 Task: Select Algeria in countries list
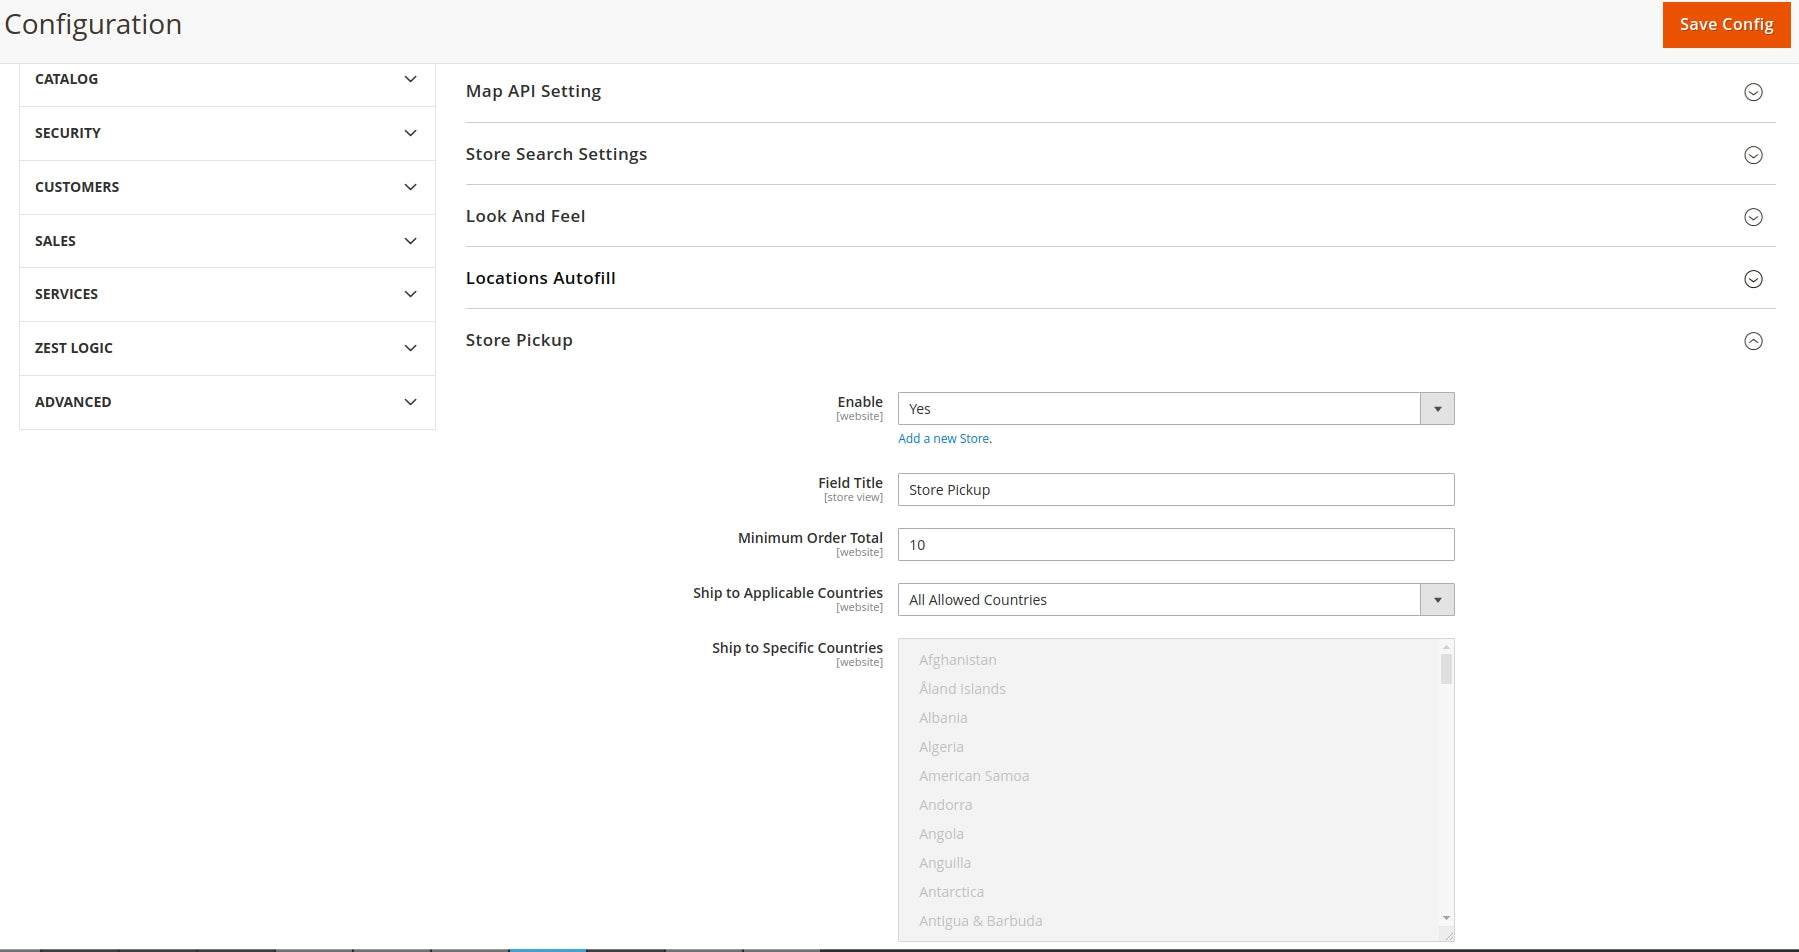(941, 747)
